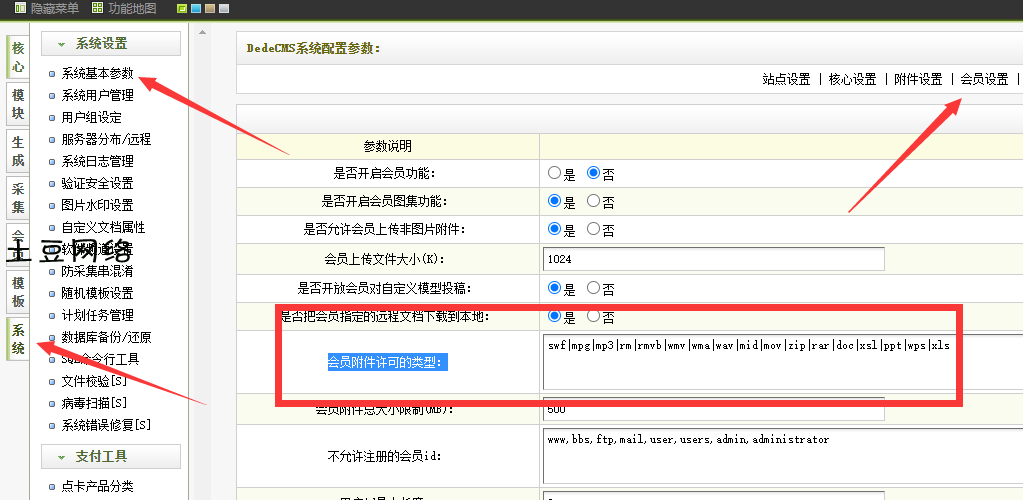Open 病毒扫描[S] in sidebar
The image size is (1023, 500).
[94, 403]
